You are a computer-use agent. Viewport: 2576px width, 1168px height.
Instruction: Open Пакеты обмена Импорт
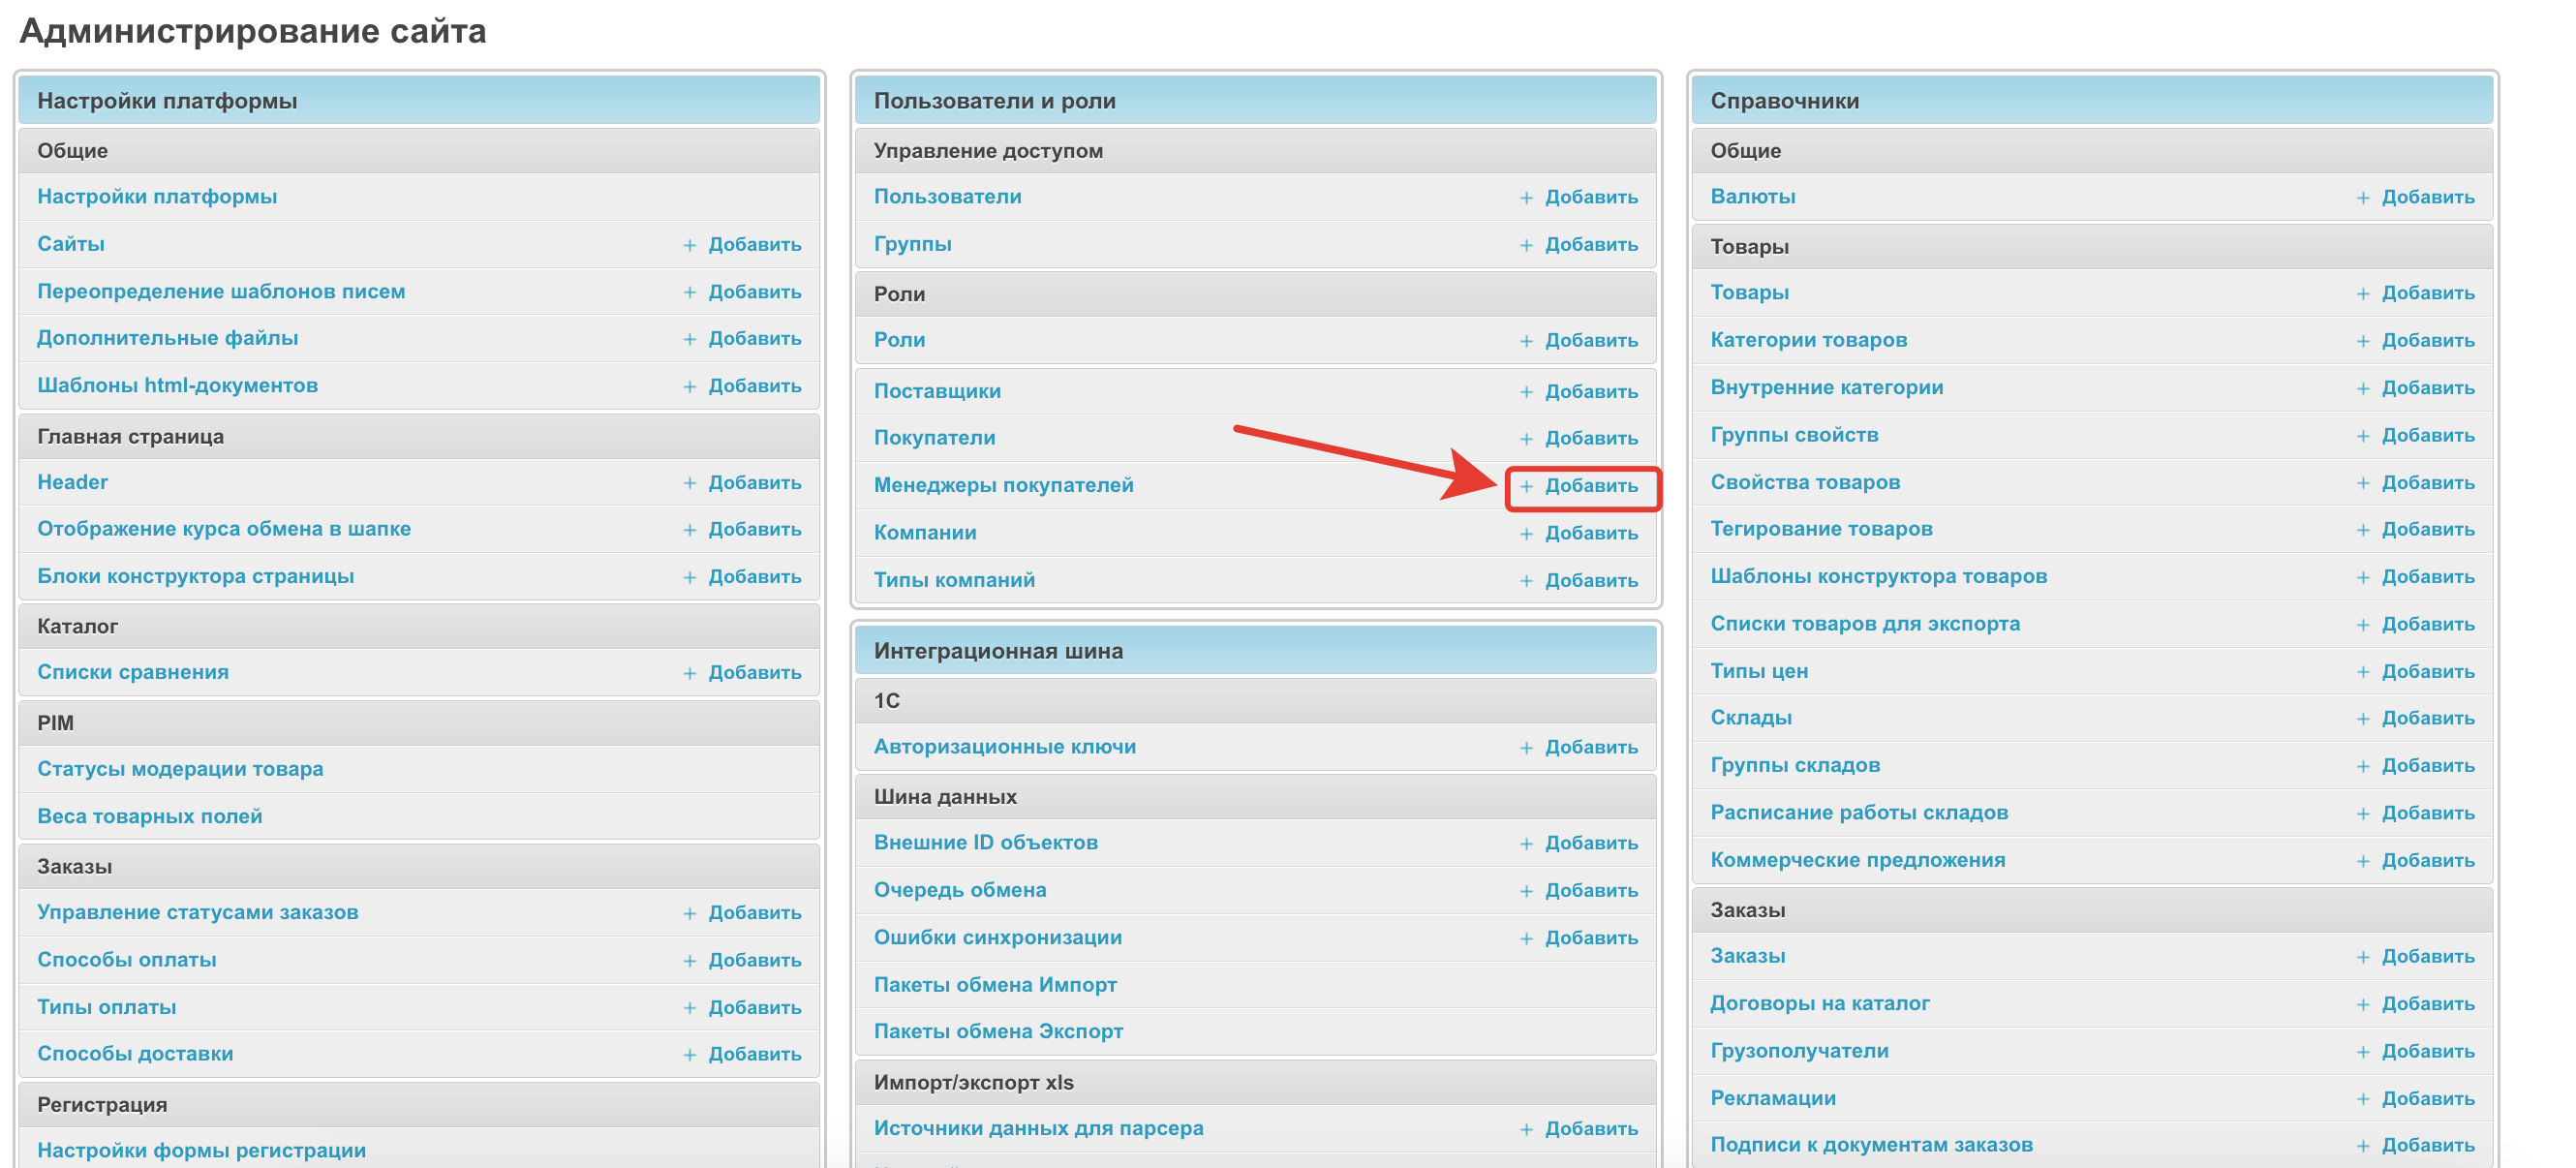[x=995, y=985]
